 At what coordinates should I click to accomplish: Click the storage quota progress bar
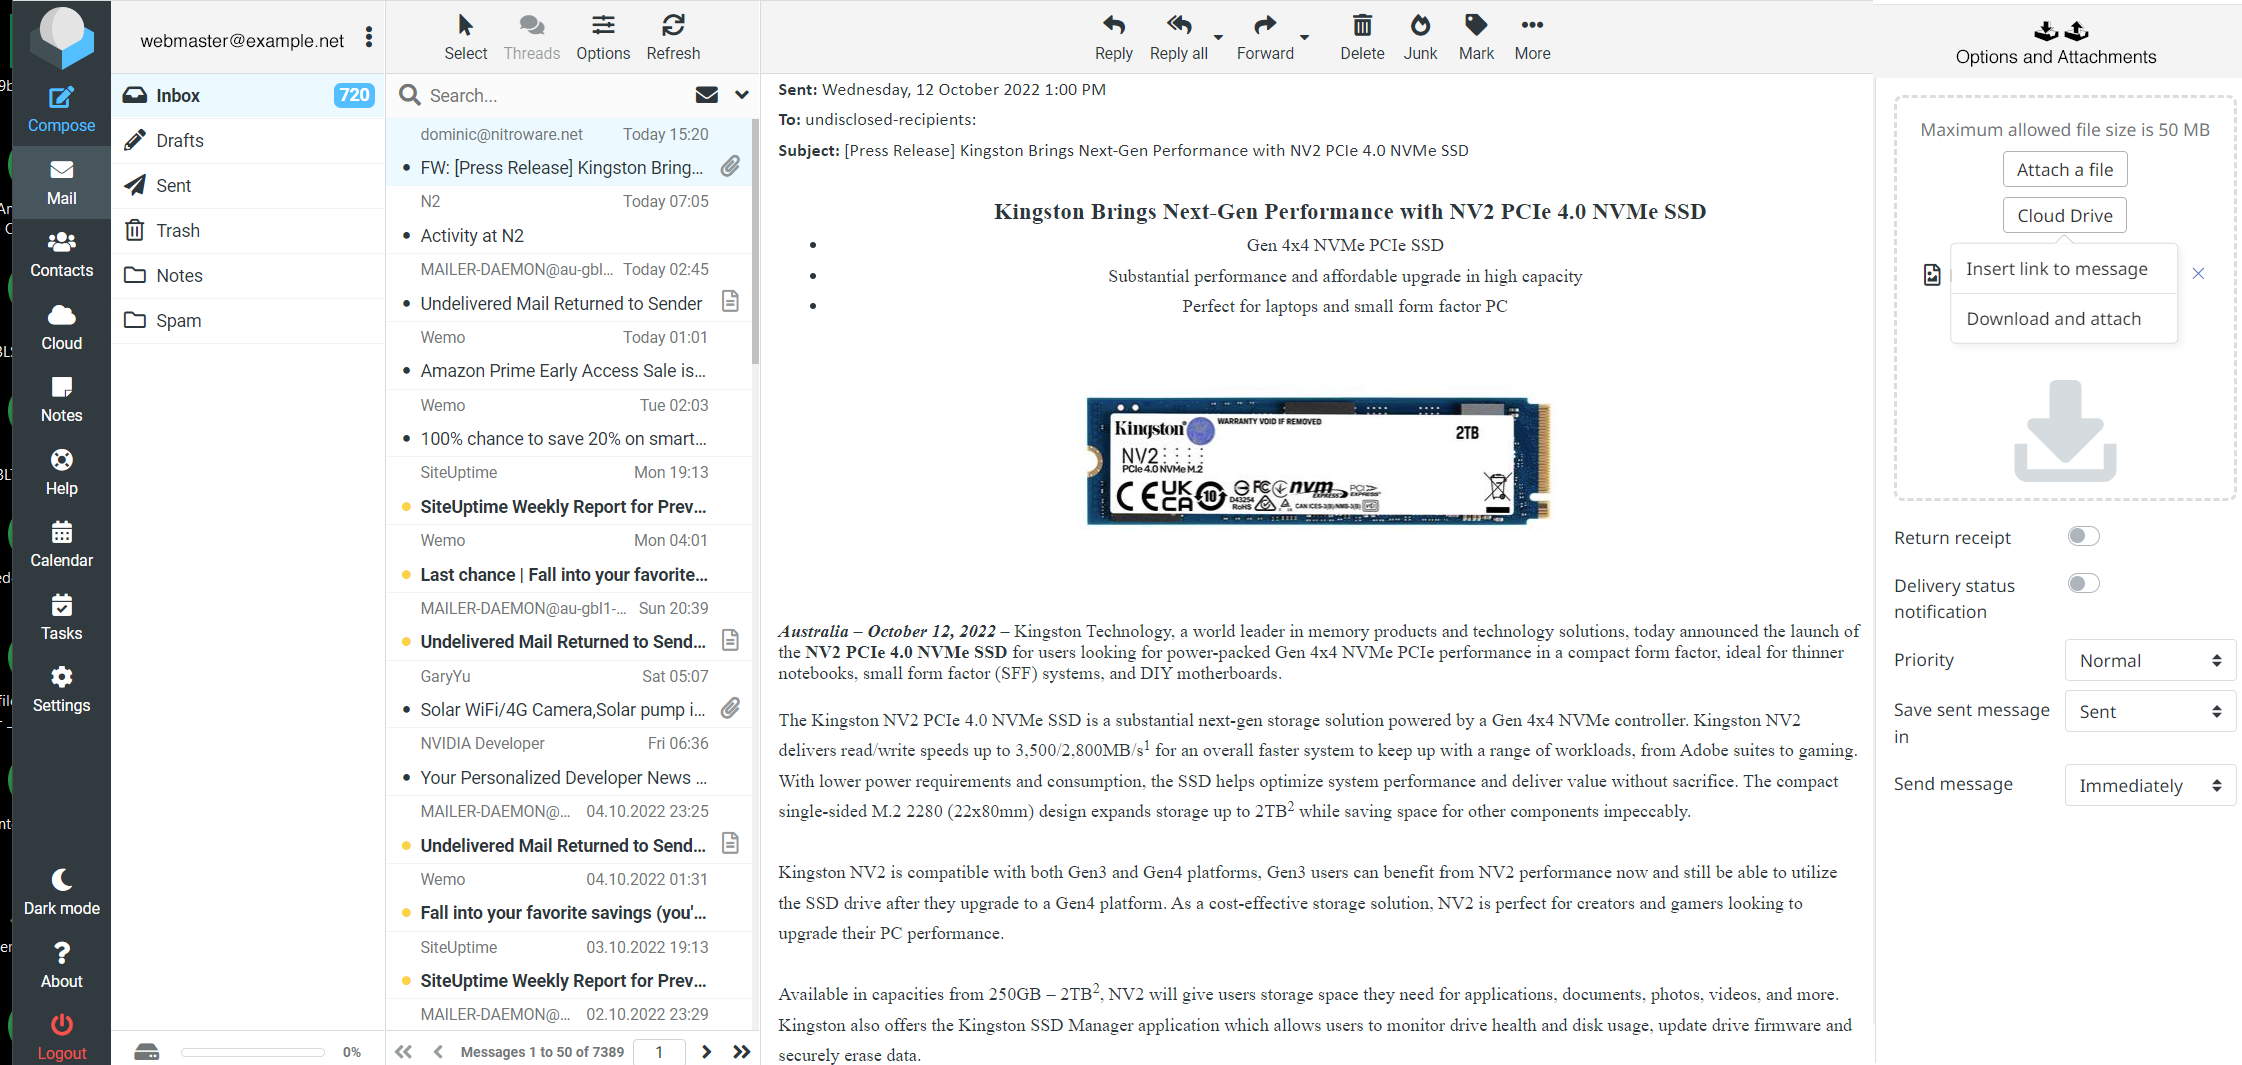(253, 1052)
